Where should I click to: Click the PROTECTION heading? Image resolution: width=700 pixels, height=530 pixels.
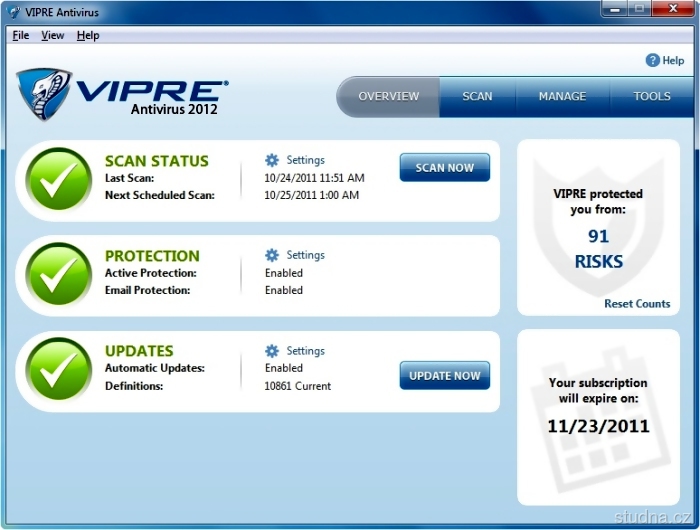(152, 256)
